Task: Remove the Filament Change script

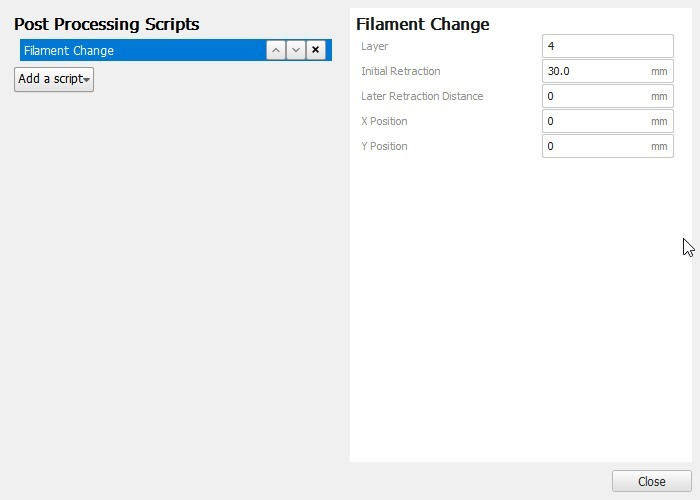Action: pyautogui.click(x=316, y=50)
